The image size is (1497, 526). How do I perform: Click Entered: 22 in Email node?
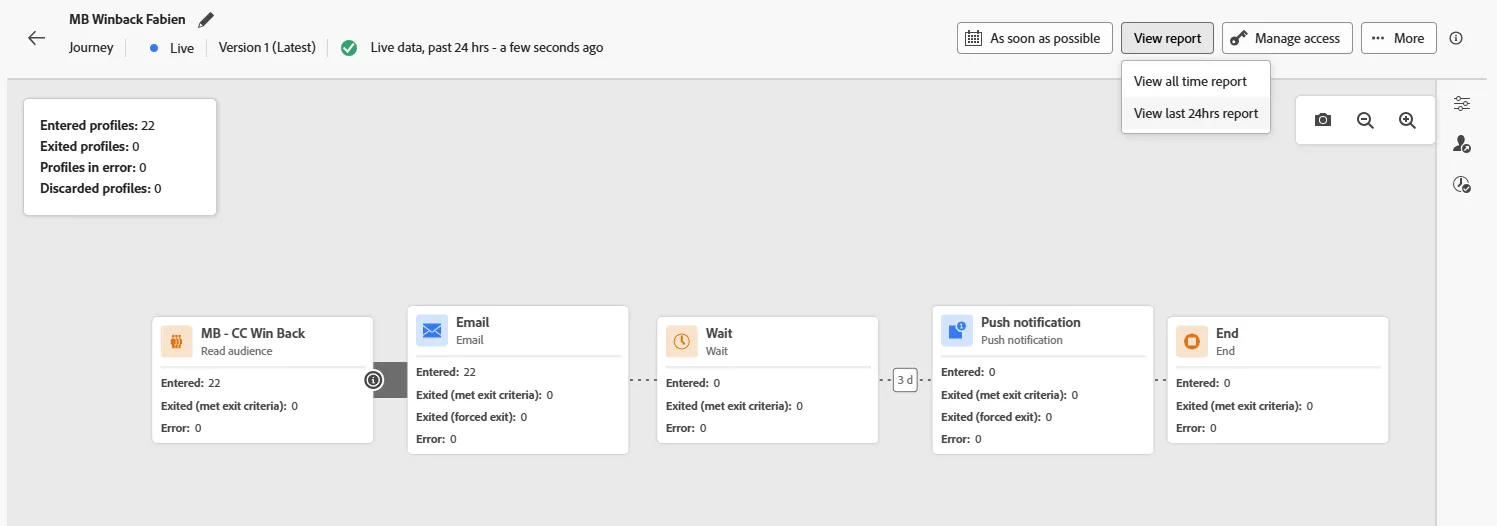tap(445, 372)
